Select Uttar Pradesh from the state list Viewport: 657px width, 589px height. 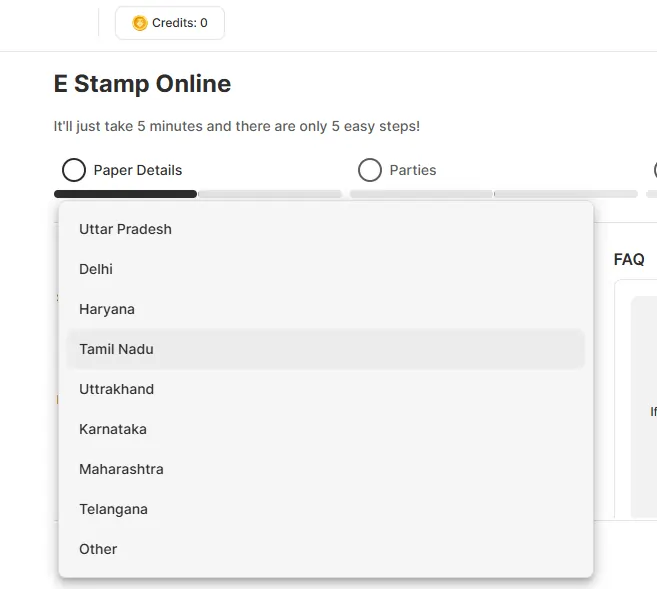tap(326, 229)
